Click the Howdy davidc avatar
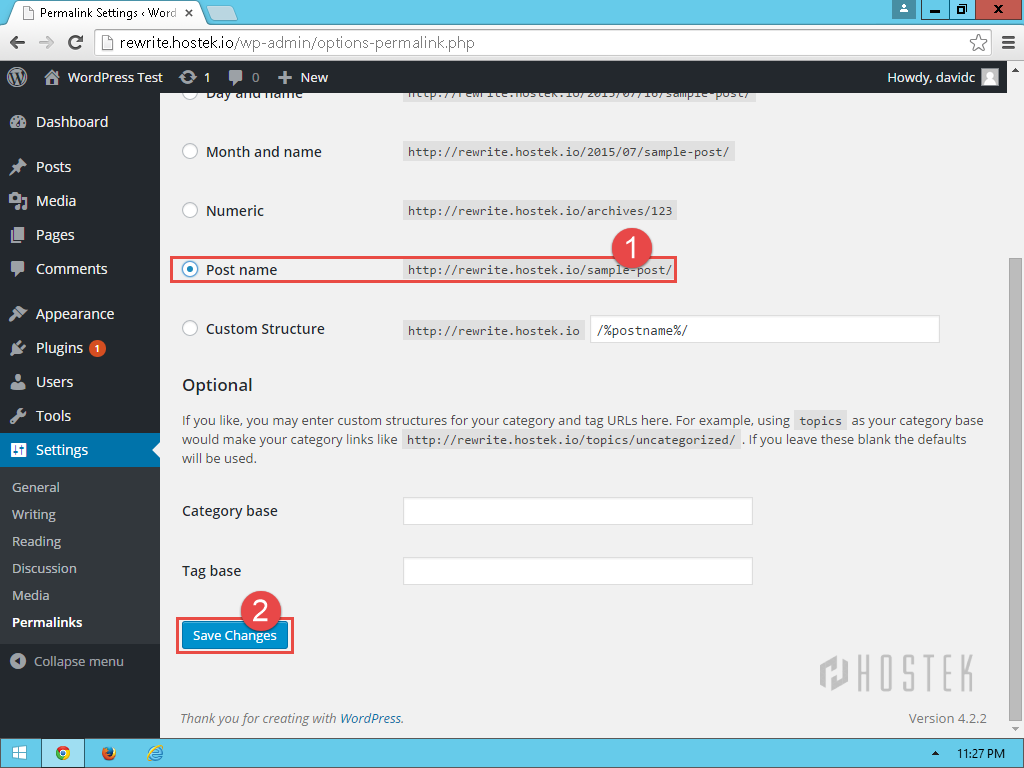The height and width of the screenshot is (768, 1024). 990,77
